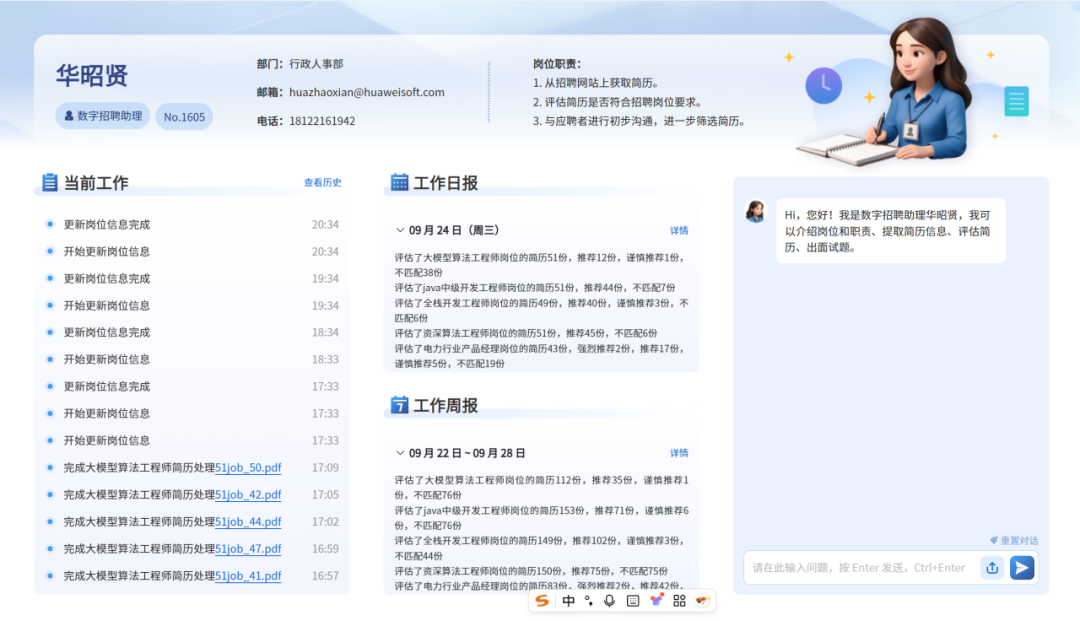Viewport: 1080px width, 621px height.
Task: Click the 数字招聘助理 role badge
Action: tap(103, 116)
